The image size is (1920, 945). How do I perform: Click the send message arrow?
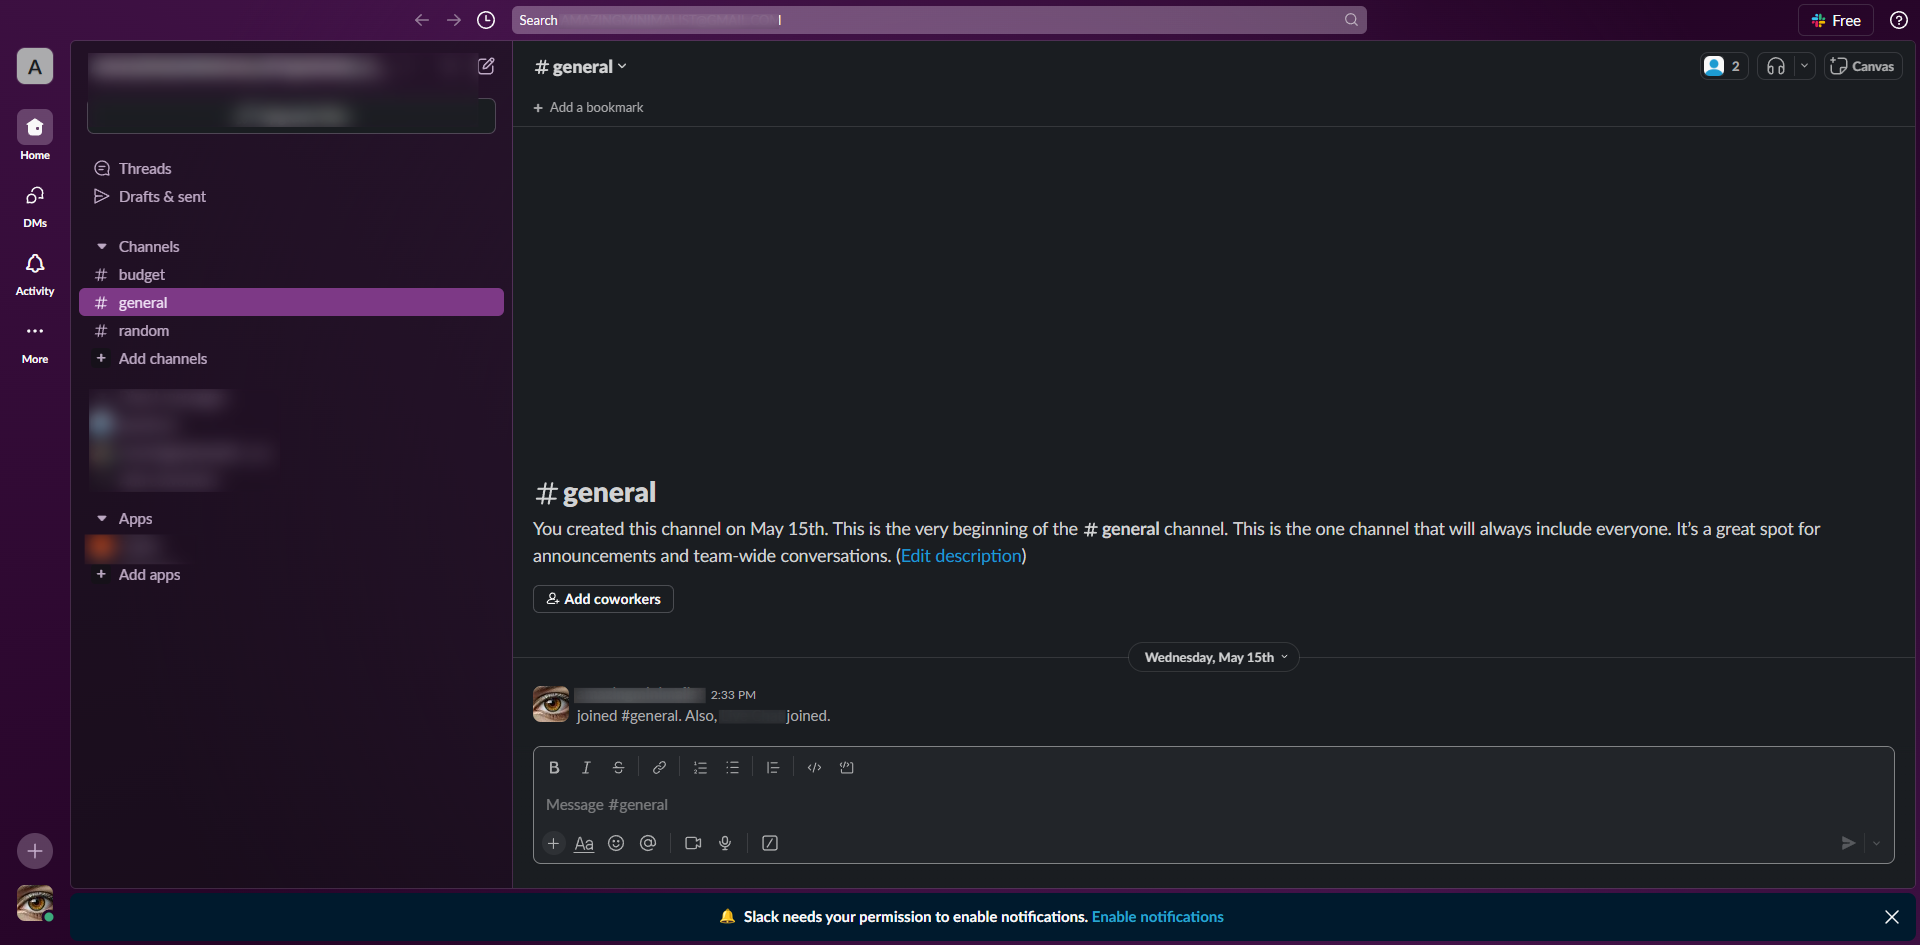pos(1848,843)
